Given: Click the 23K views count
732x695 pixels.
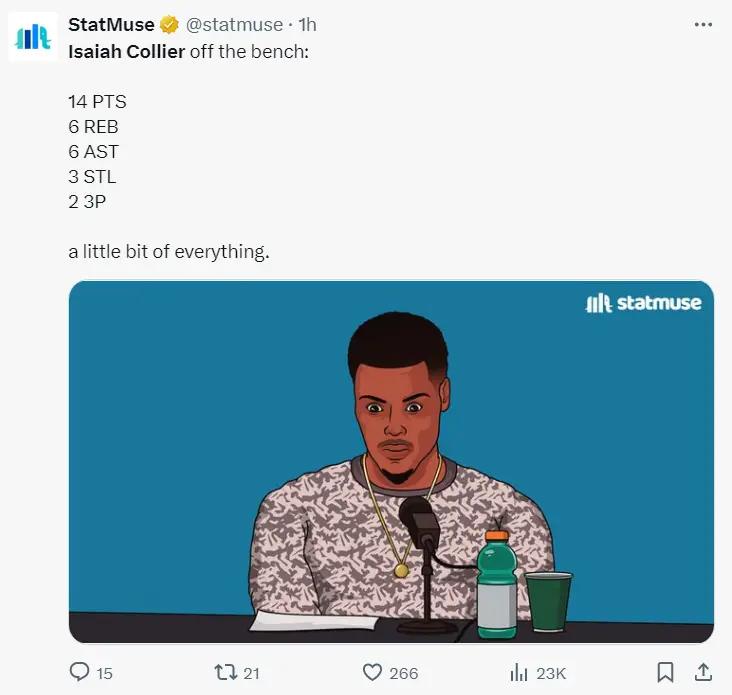Looking at the screenshot, I should pos(551,673).
